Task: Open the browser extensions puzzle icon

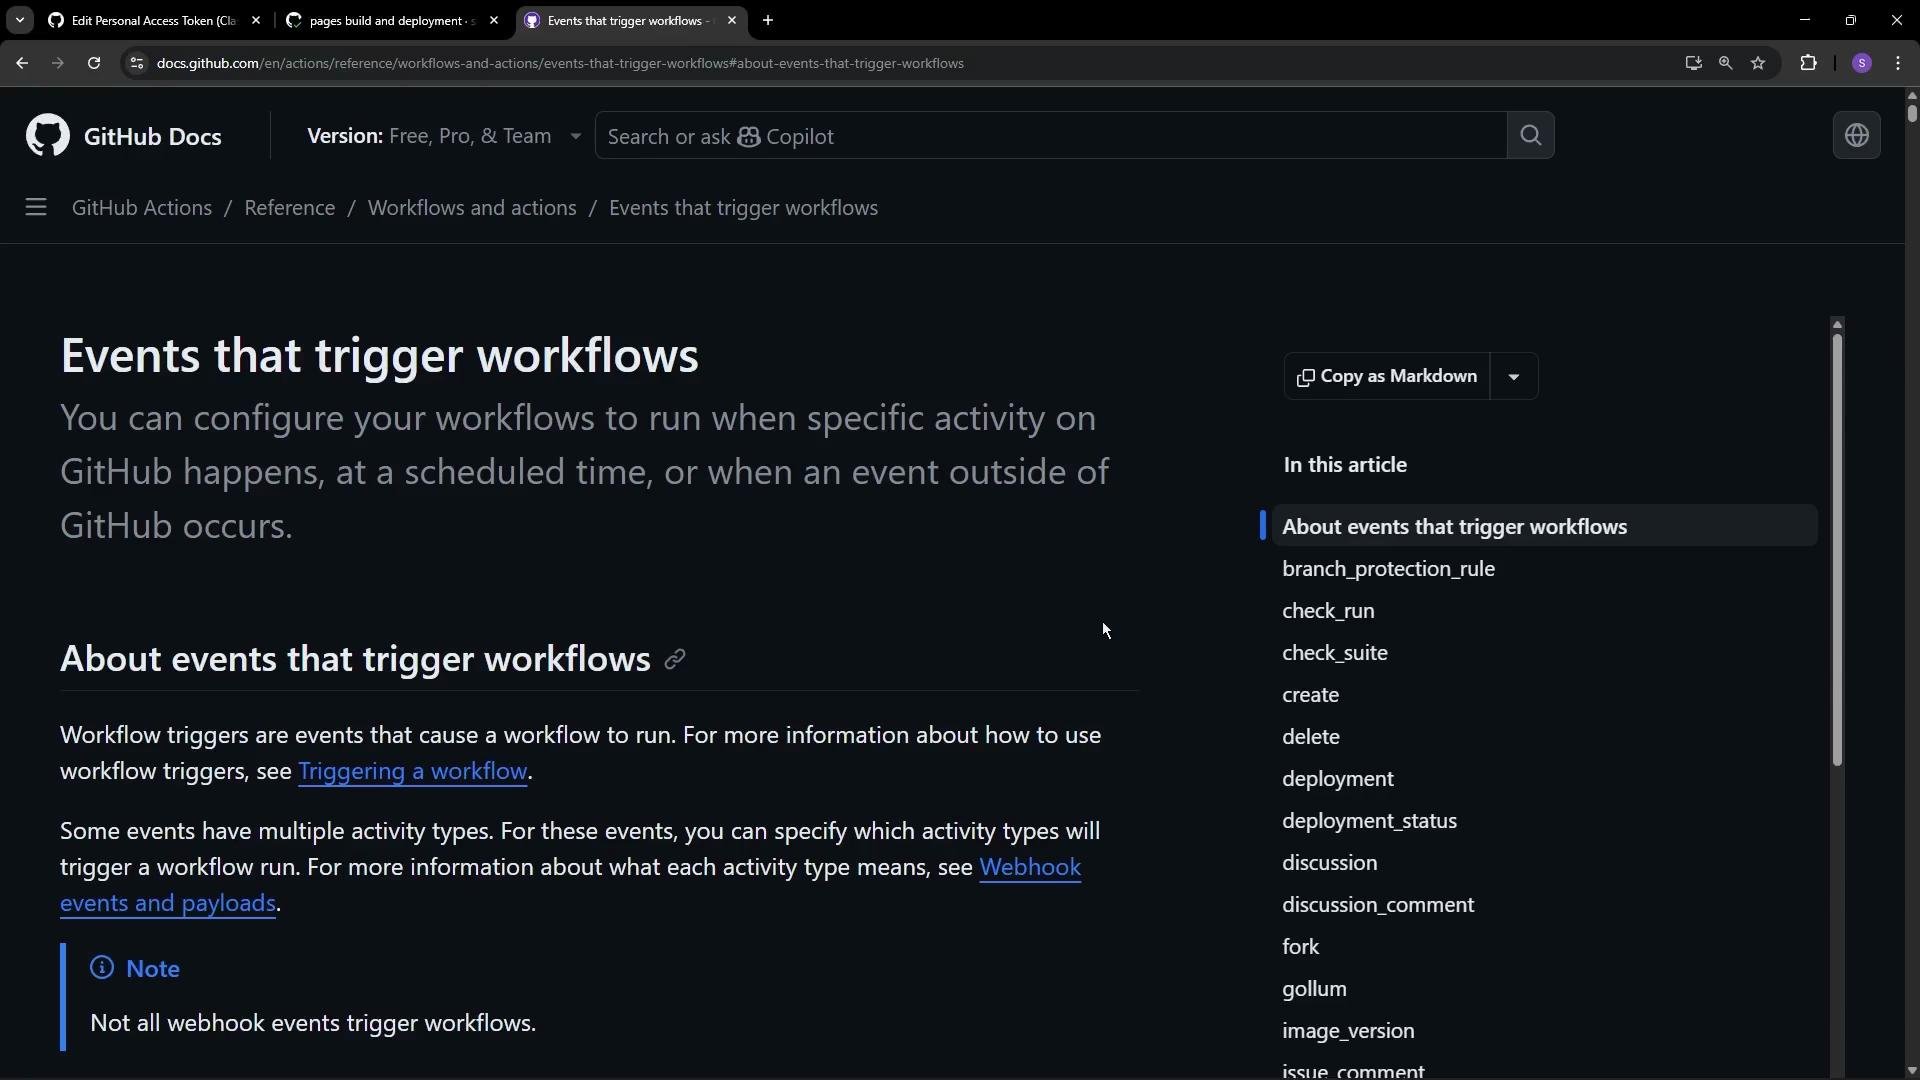Action: tap(1808, 63)
